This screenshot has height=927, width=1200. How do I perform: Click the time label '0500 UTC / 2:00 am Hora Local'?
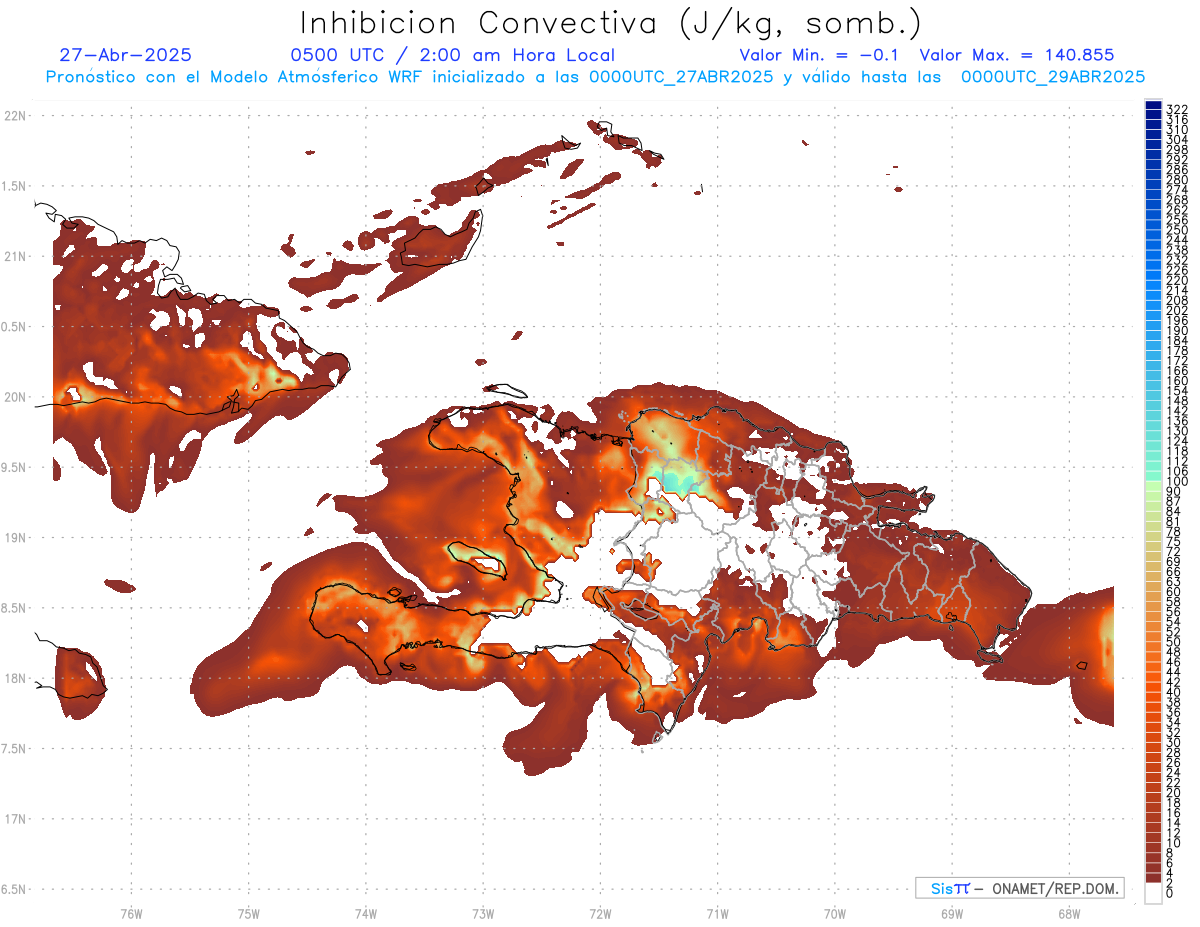coord(452,56)
